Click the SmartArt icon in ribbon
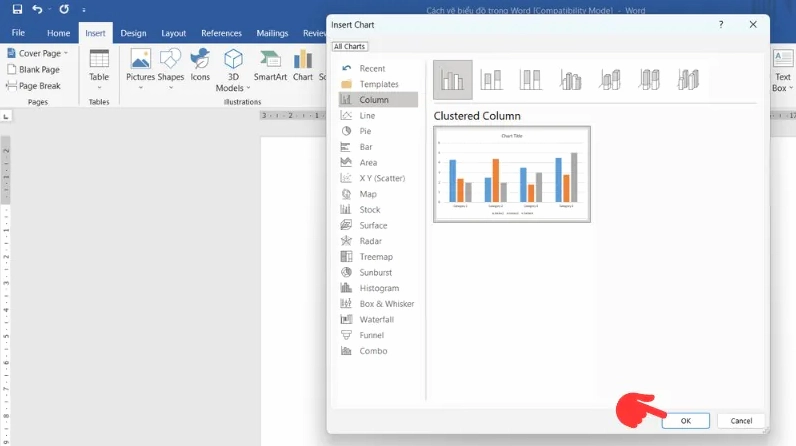The width and height of the screenshot is (796, 446). click(270, 65)
